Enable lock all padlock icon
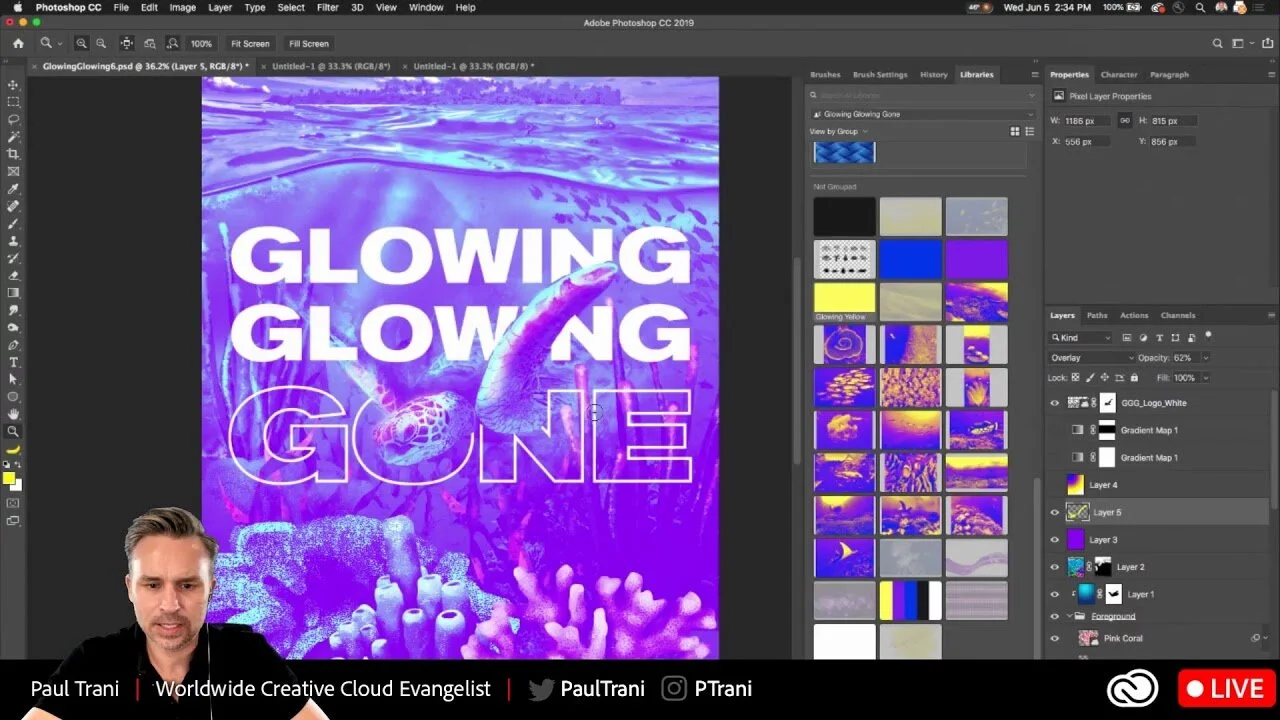The image size is (1280, 720). (x=1133, y=377)
